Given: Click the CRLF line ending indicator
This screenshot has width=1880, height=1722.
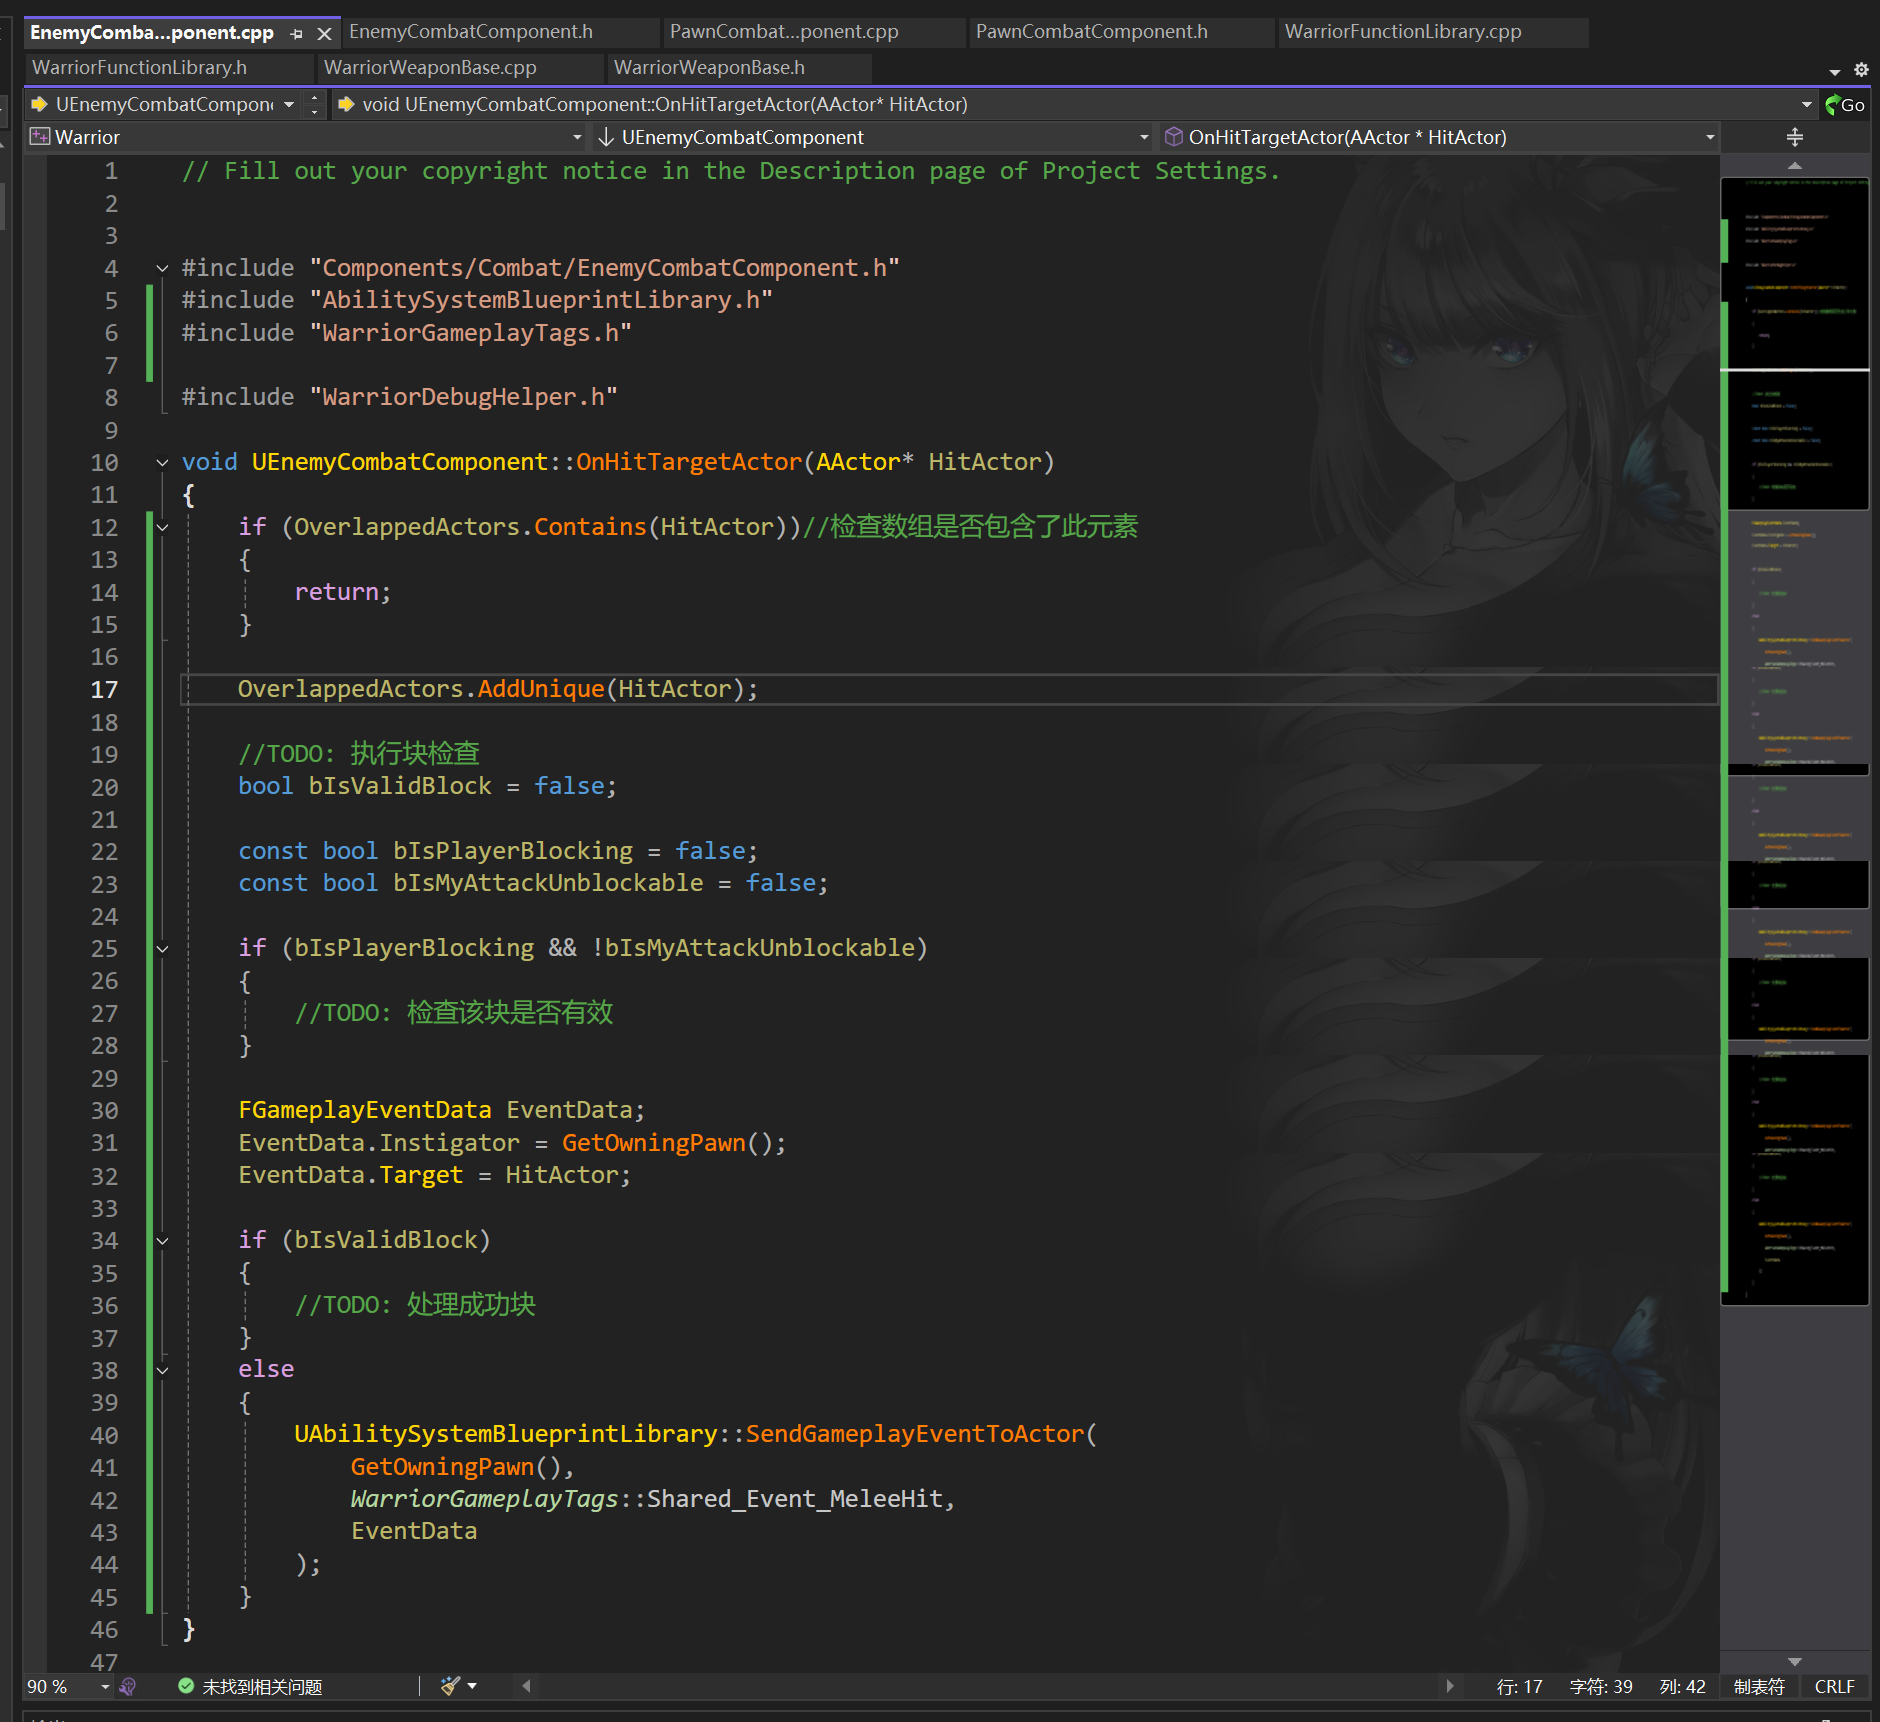Looking at the screenshot, I should coord(1835,1687).
